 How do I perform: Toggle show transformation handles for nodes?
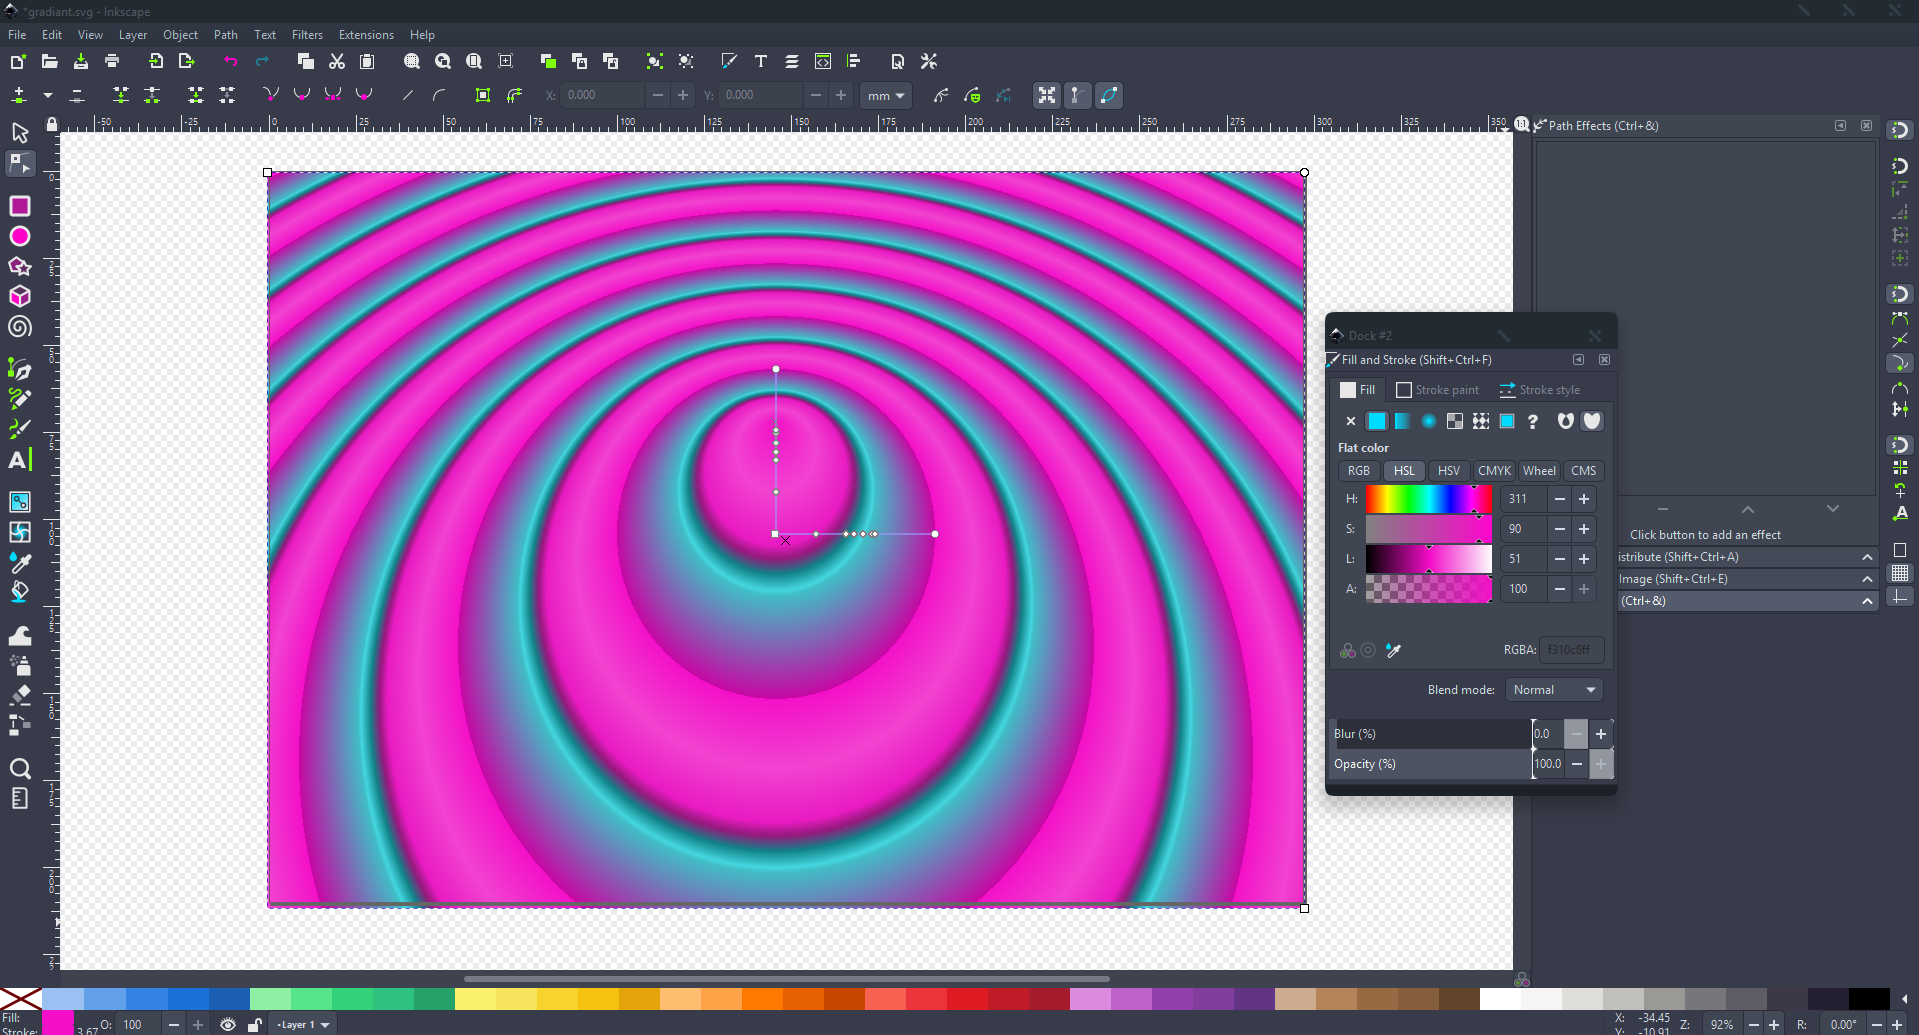[x=1047, y=95]
